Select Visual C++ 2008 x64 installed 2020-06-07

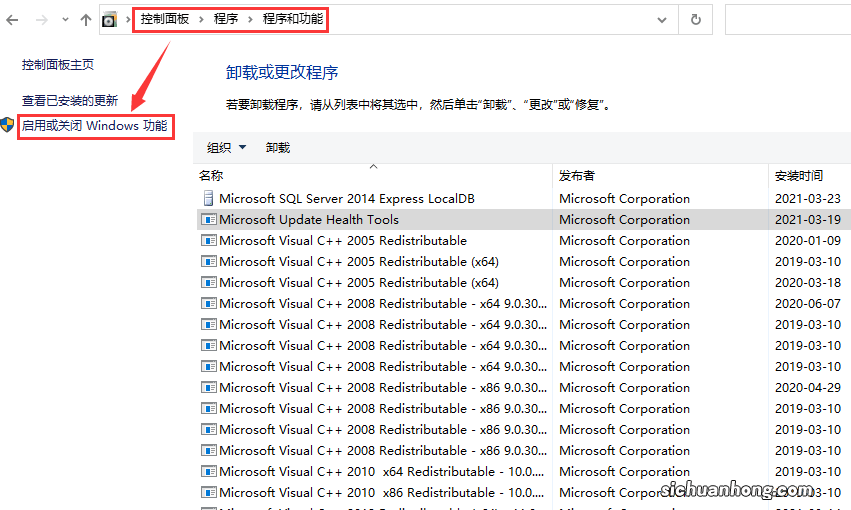click(383, 303)
